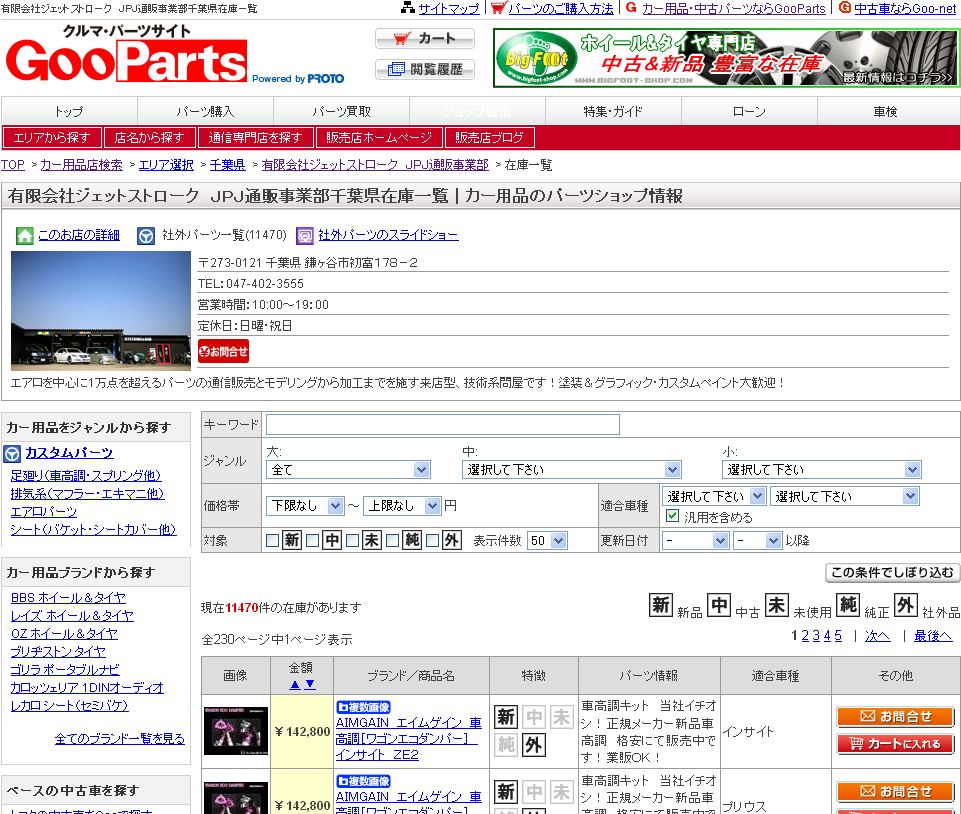Select エリアから探す in the red submenu
The height and width of the screenshot is (814, 961).
[x=52, y=138]
